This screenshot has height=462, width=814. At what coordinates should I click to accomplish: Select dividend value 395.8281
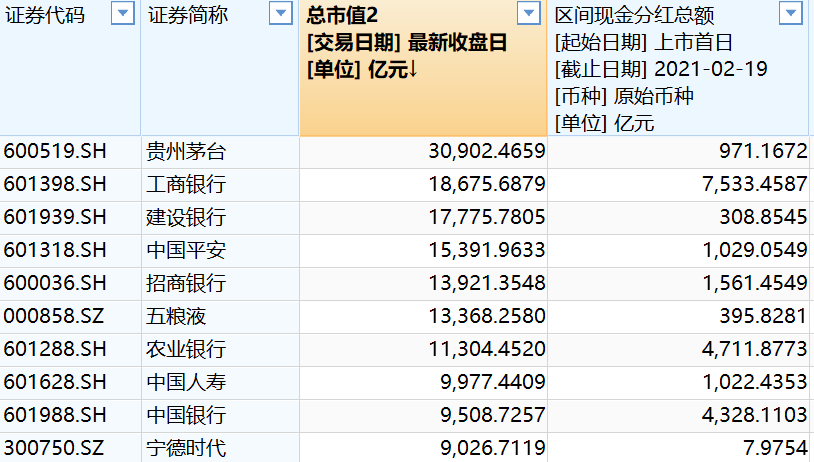pos(679,316)
